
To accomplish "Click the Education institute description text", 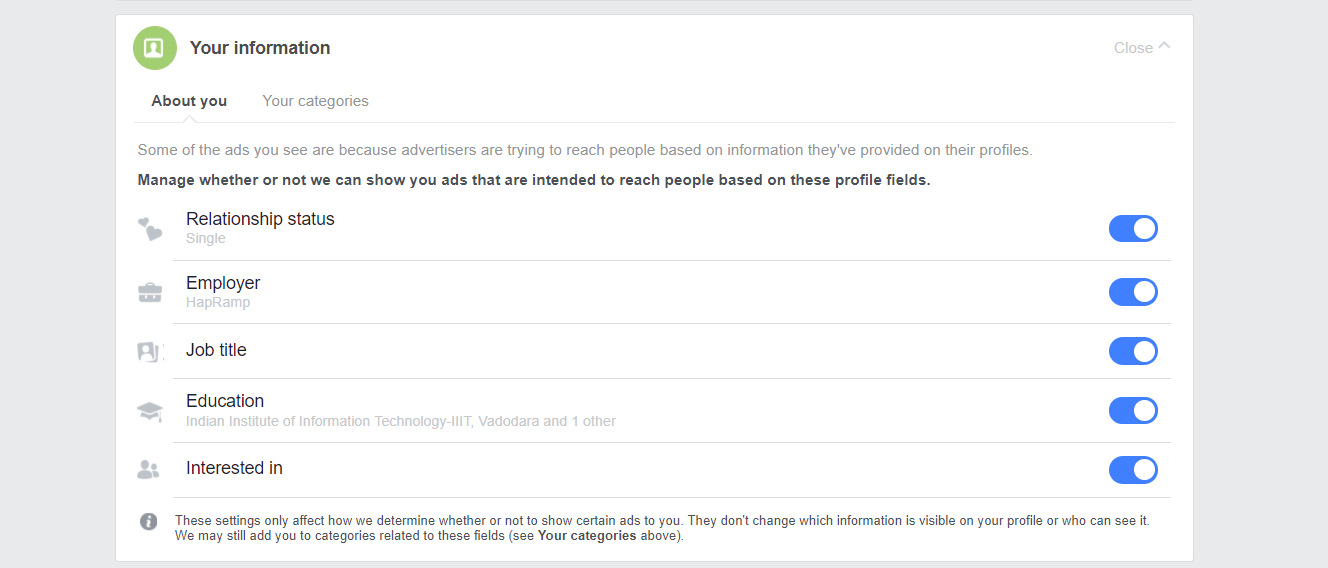I will [401, 421].
